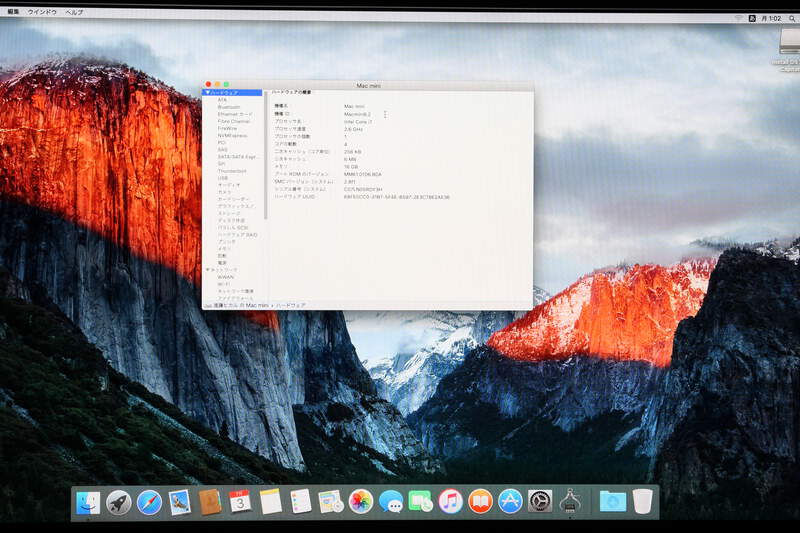800x533 pixels.
Task: Open Safari compass icon in Dock
Action: pyautogui.click(x=149, y=502)
